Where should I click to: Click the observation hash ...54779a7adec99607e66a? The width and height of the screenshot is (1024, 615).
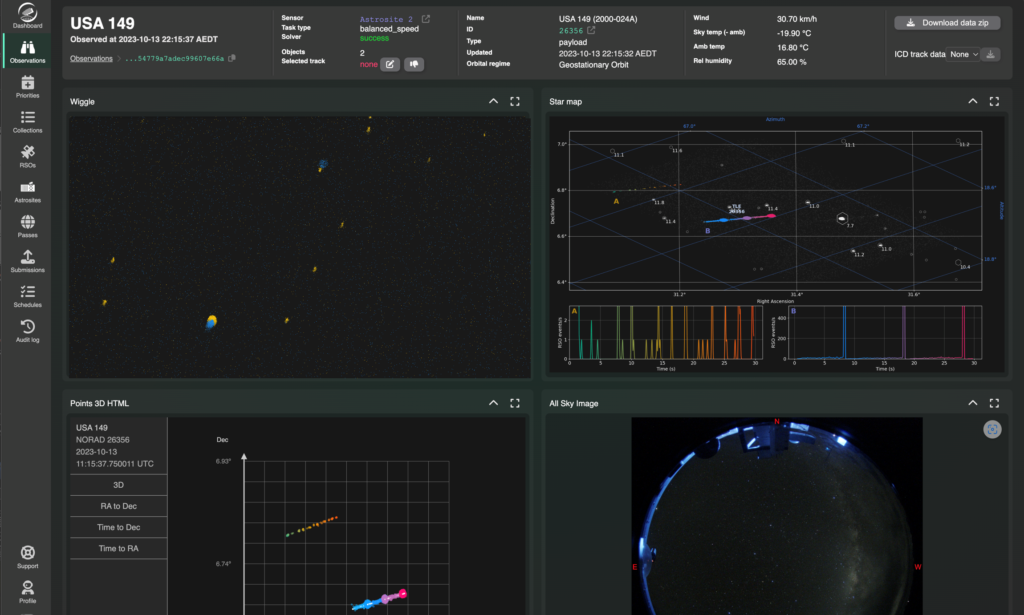tap(174, 58)
